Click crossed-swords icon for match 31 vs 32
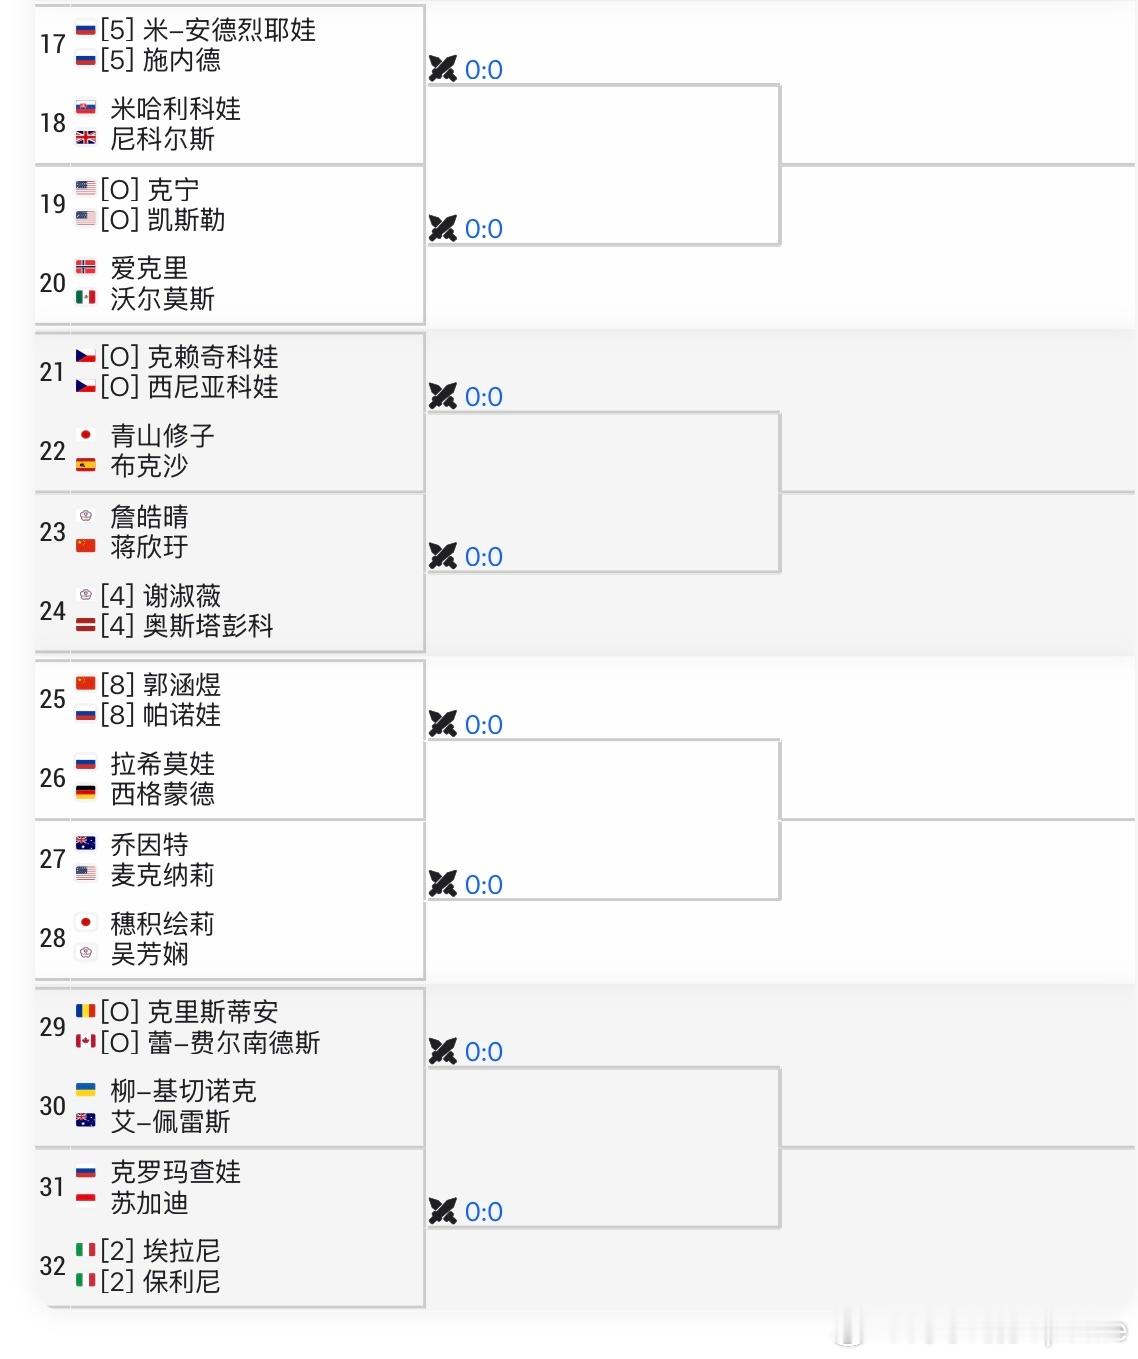 pos(442,1211)
